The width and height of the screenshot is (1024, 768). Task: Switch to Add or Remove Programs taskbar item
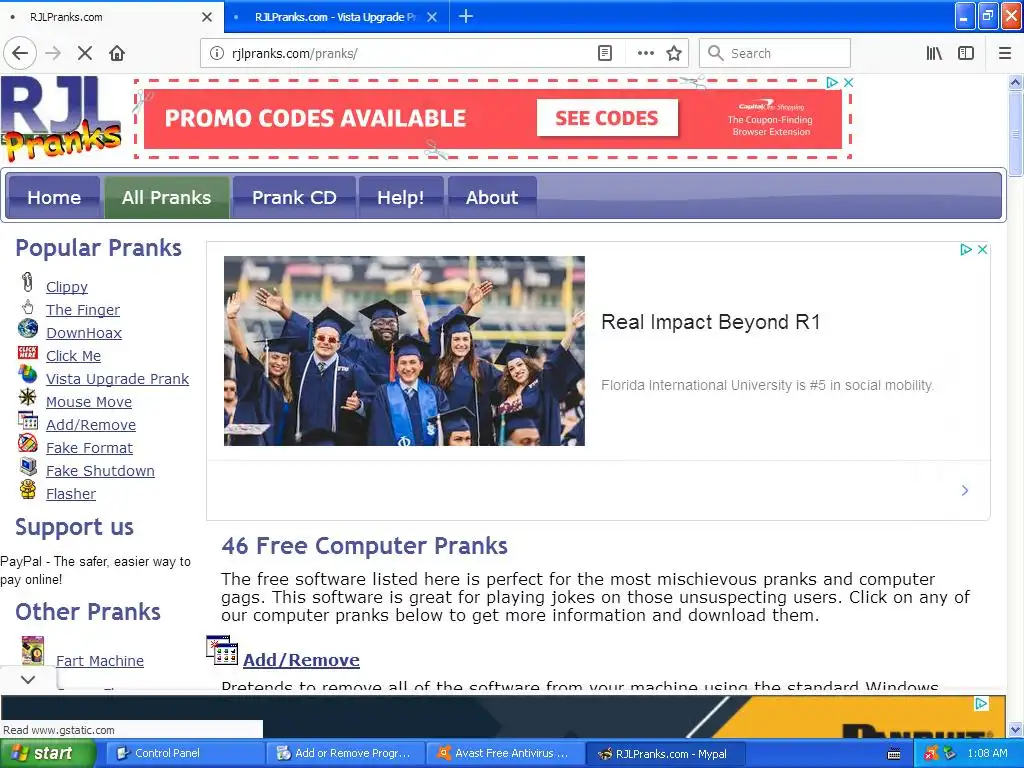click(x=344, y=753)
